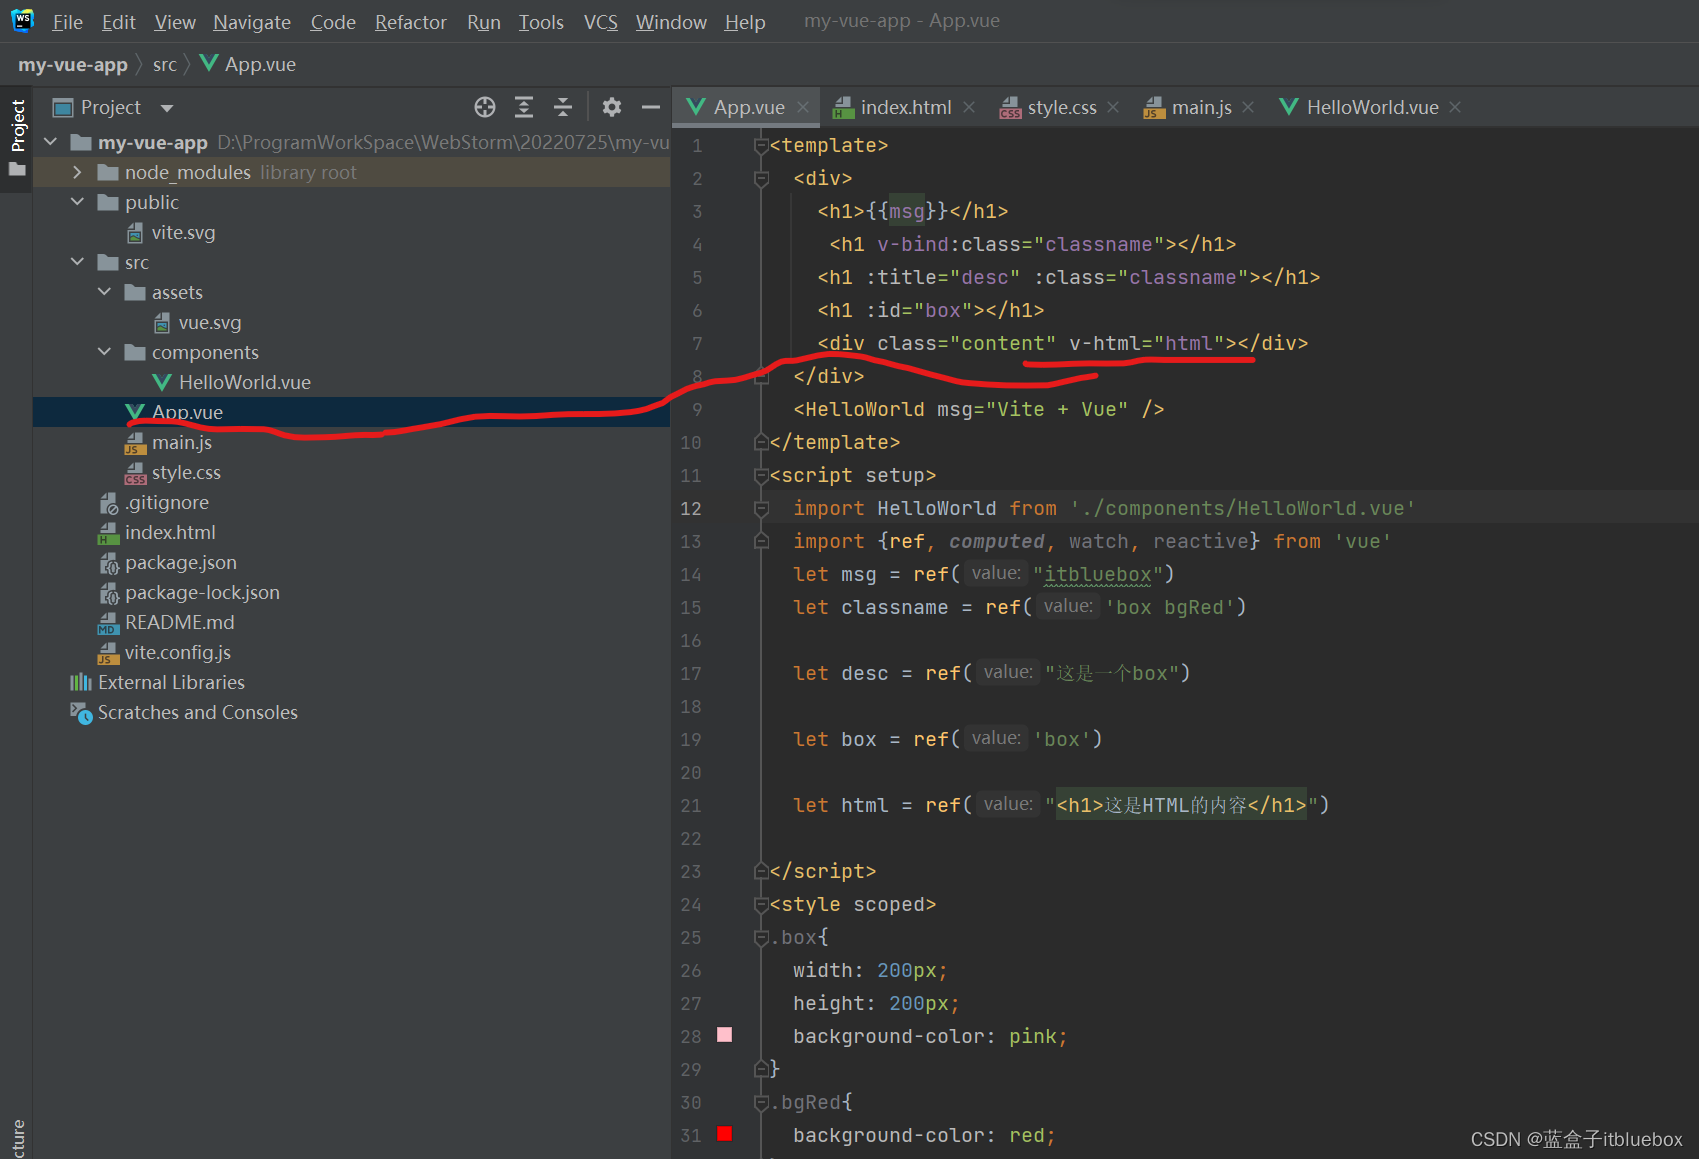This screenshot has height=1159, width=1699.
Task: Select .gitignore in the project tree
Action: [x=166, y=502]
